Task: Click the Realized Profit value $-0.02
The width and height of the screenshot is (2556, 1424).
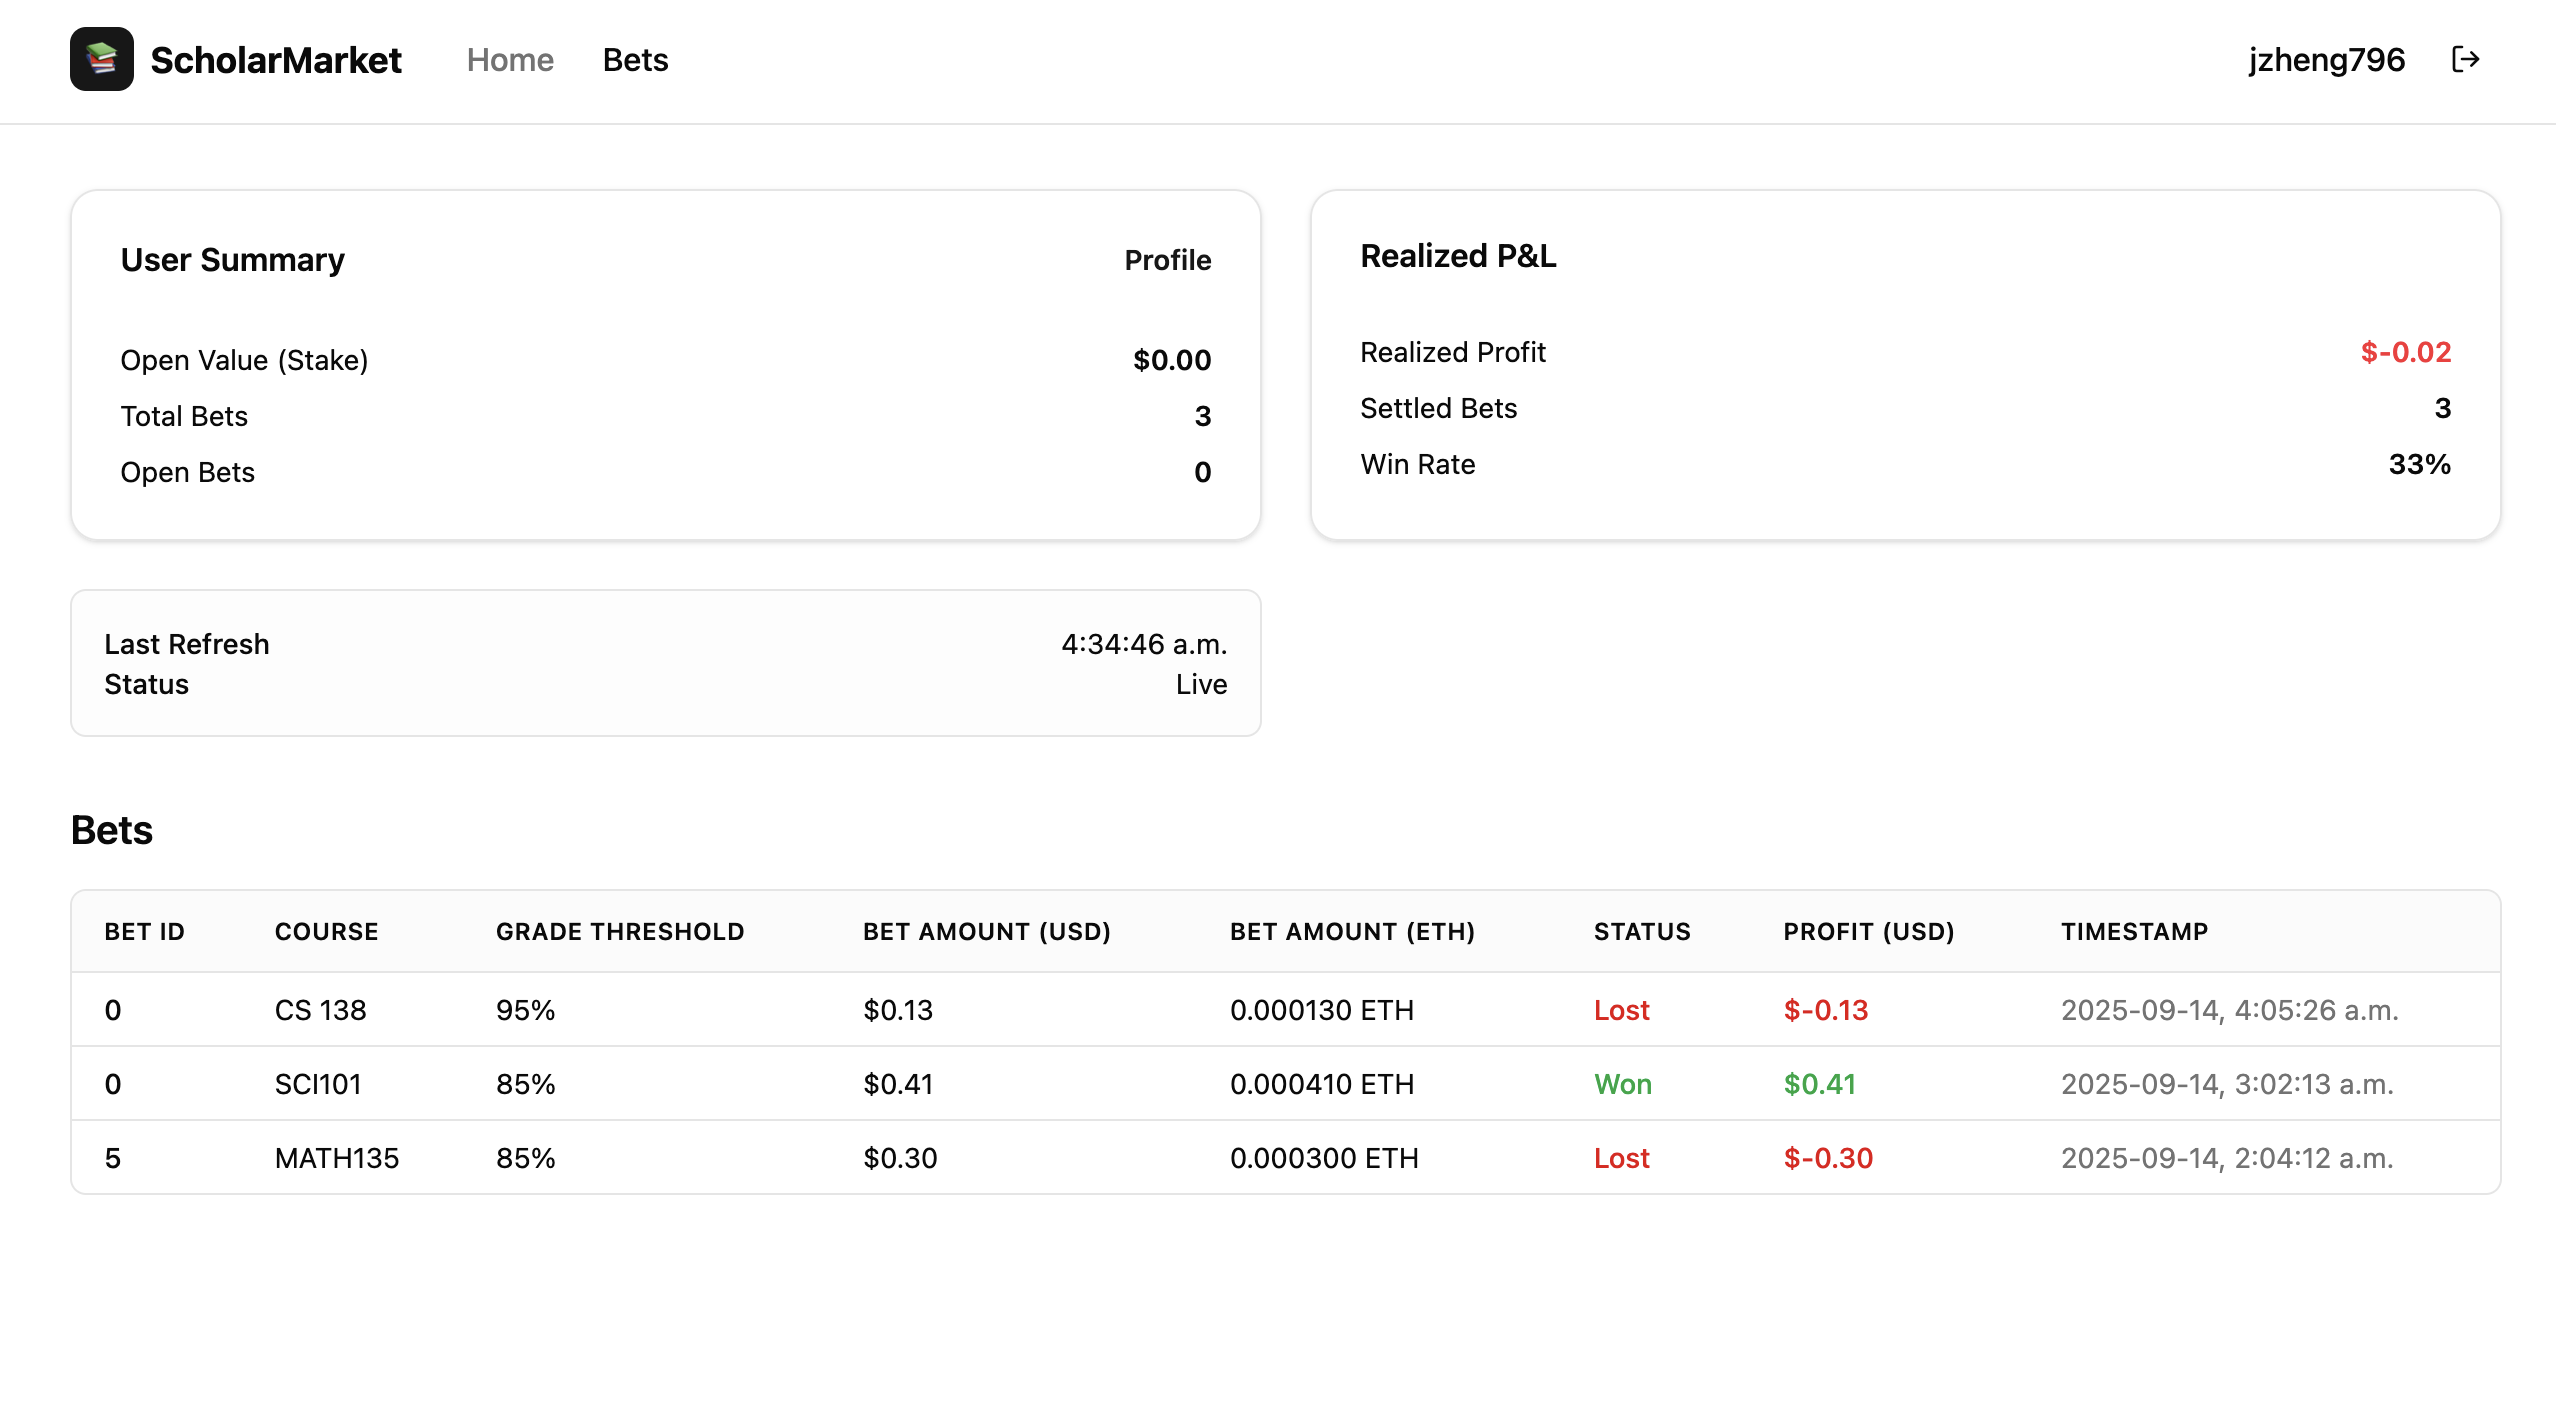Action: coord(2405,352)
